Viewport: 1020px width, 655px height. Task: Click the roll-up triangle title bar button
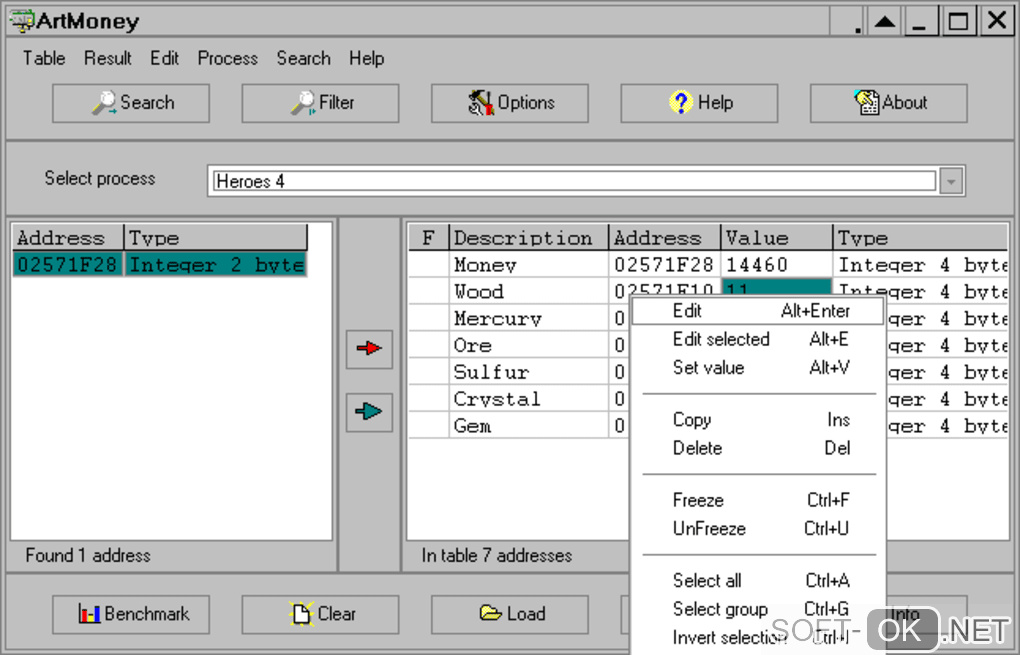(885, 21)
